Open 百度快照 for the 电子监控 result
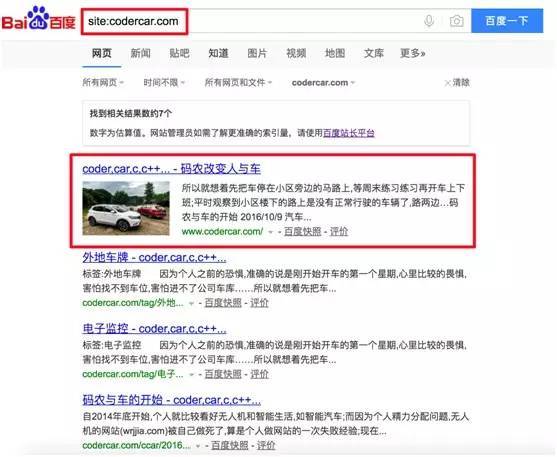This screenshot has height=457, width=557. tap(223, 374)
